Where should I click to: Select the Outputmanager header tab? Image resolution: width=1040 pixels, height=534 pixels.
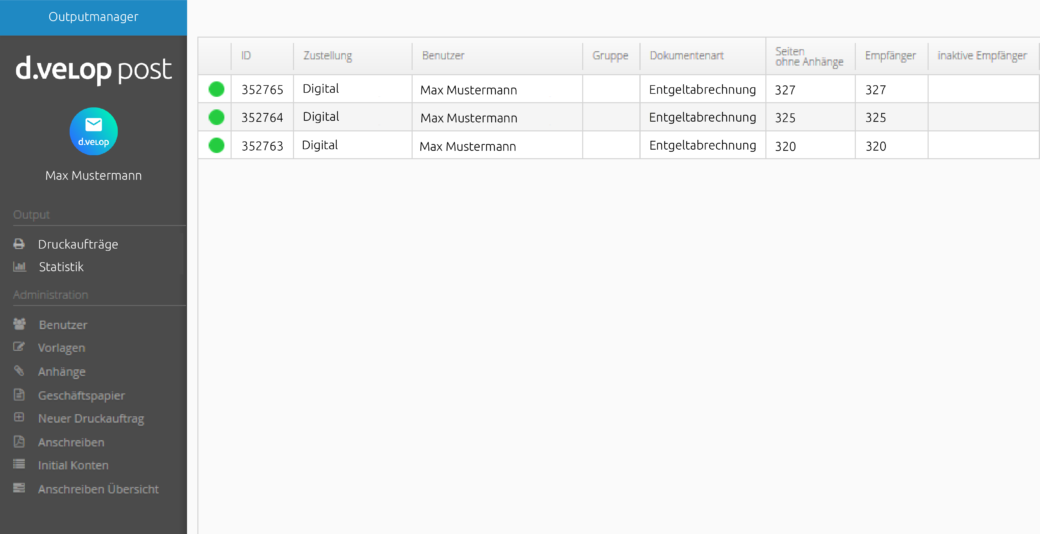tap(94, 17)
